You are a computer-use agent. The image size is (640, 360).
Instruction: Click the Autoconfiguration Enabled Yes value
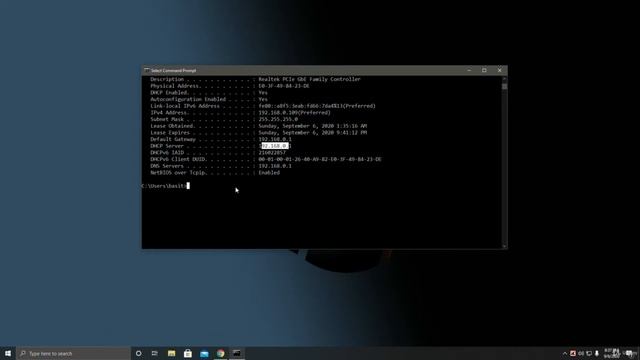coord(263,99)
